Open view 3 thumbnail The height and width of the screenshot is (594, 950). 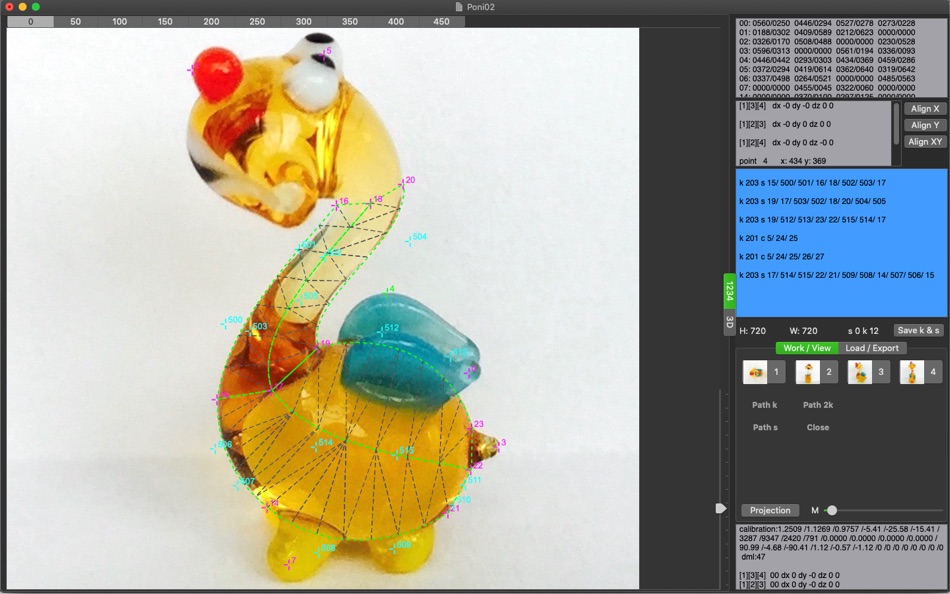[869, 372]
